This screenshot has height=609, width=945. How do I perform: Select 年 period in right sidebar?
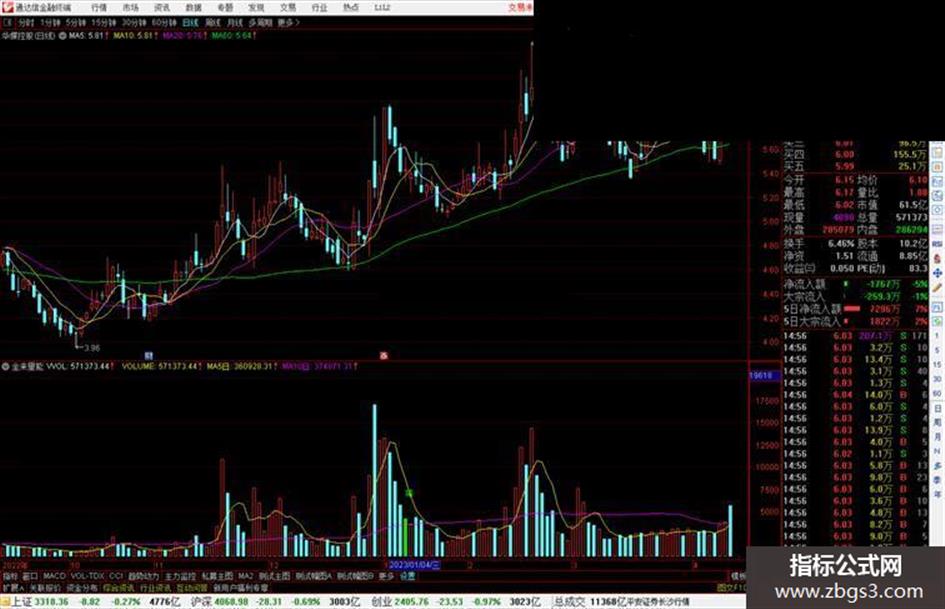tap(938, 494)
